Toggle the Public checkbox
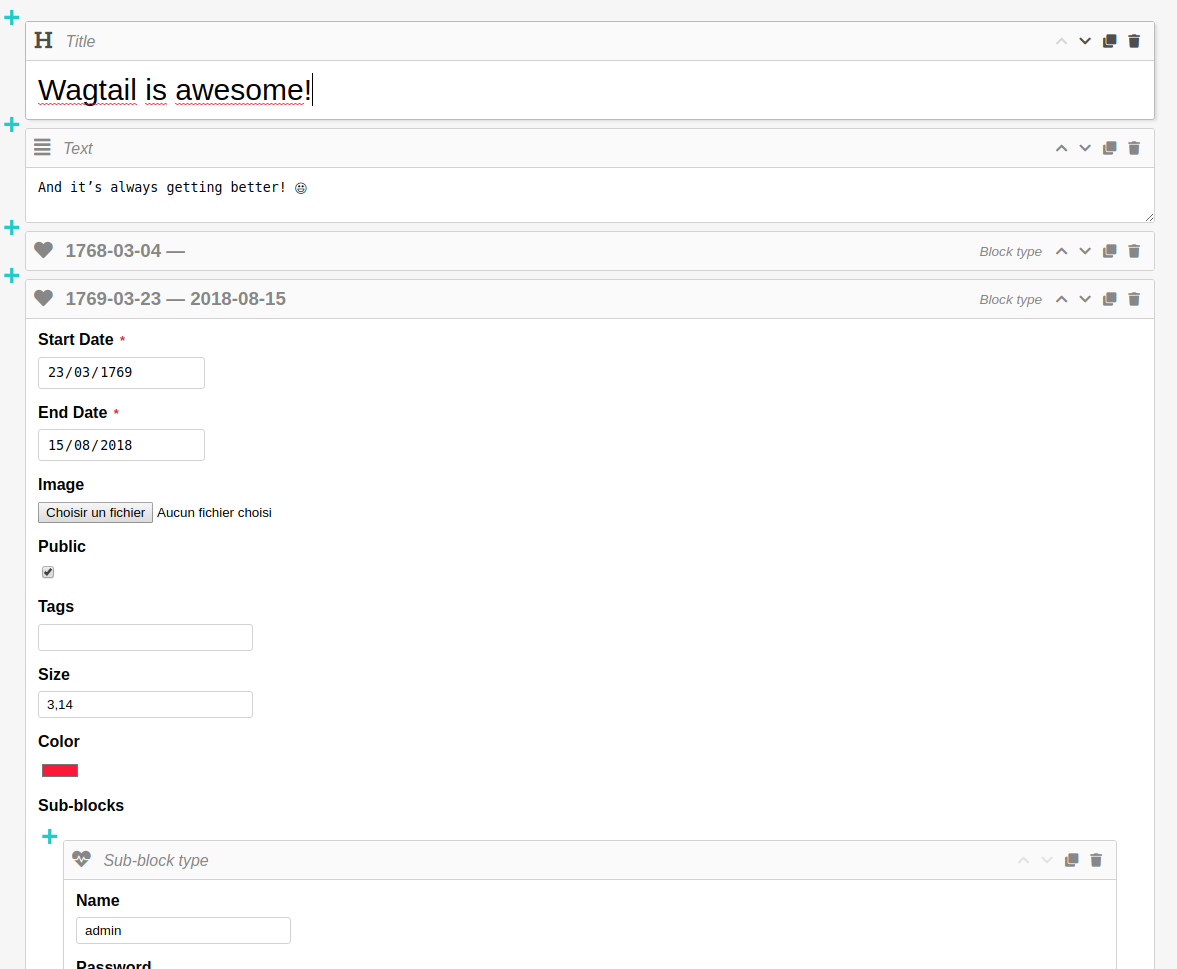This screenshot has height=969, width=1177. tap(48, 572)
